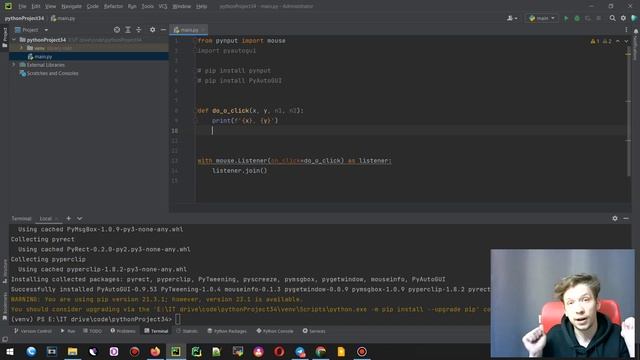Open Python Console tool window
Screen dimensions: 640x360
(275, 331)
